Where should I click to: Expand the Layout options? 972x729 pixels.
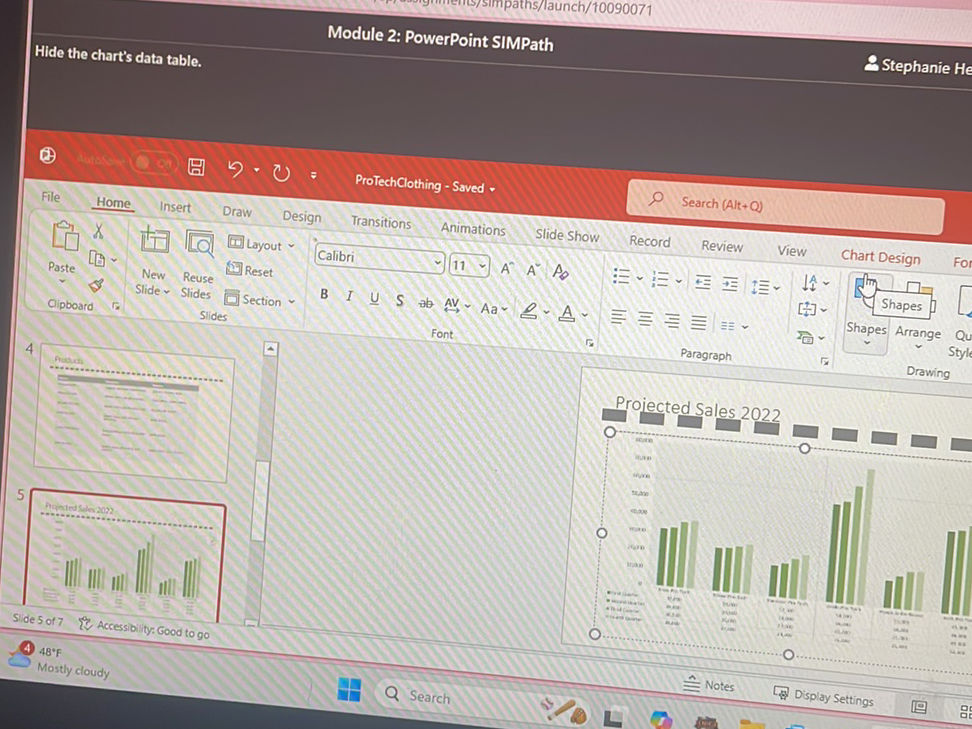[x=290, y=244]
